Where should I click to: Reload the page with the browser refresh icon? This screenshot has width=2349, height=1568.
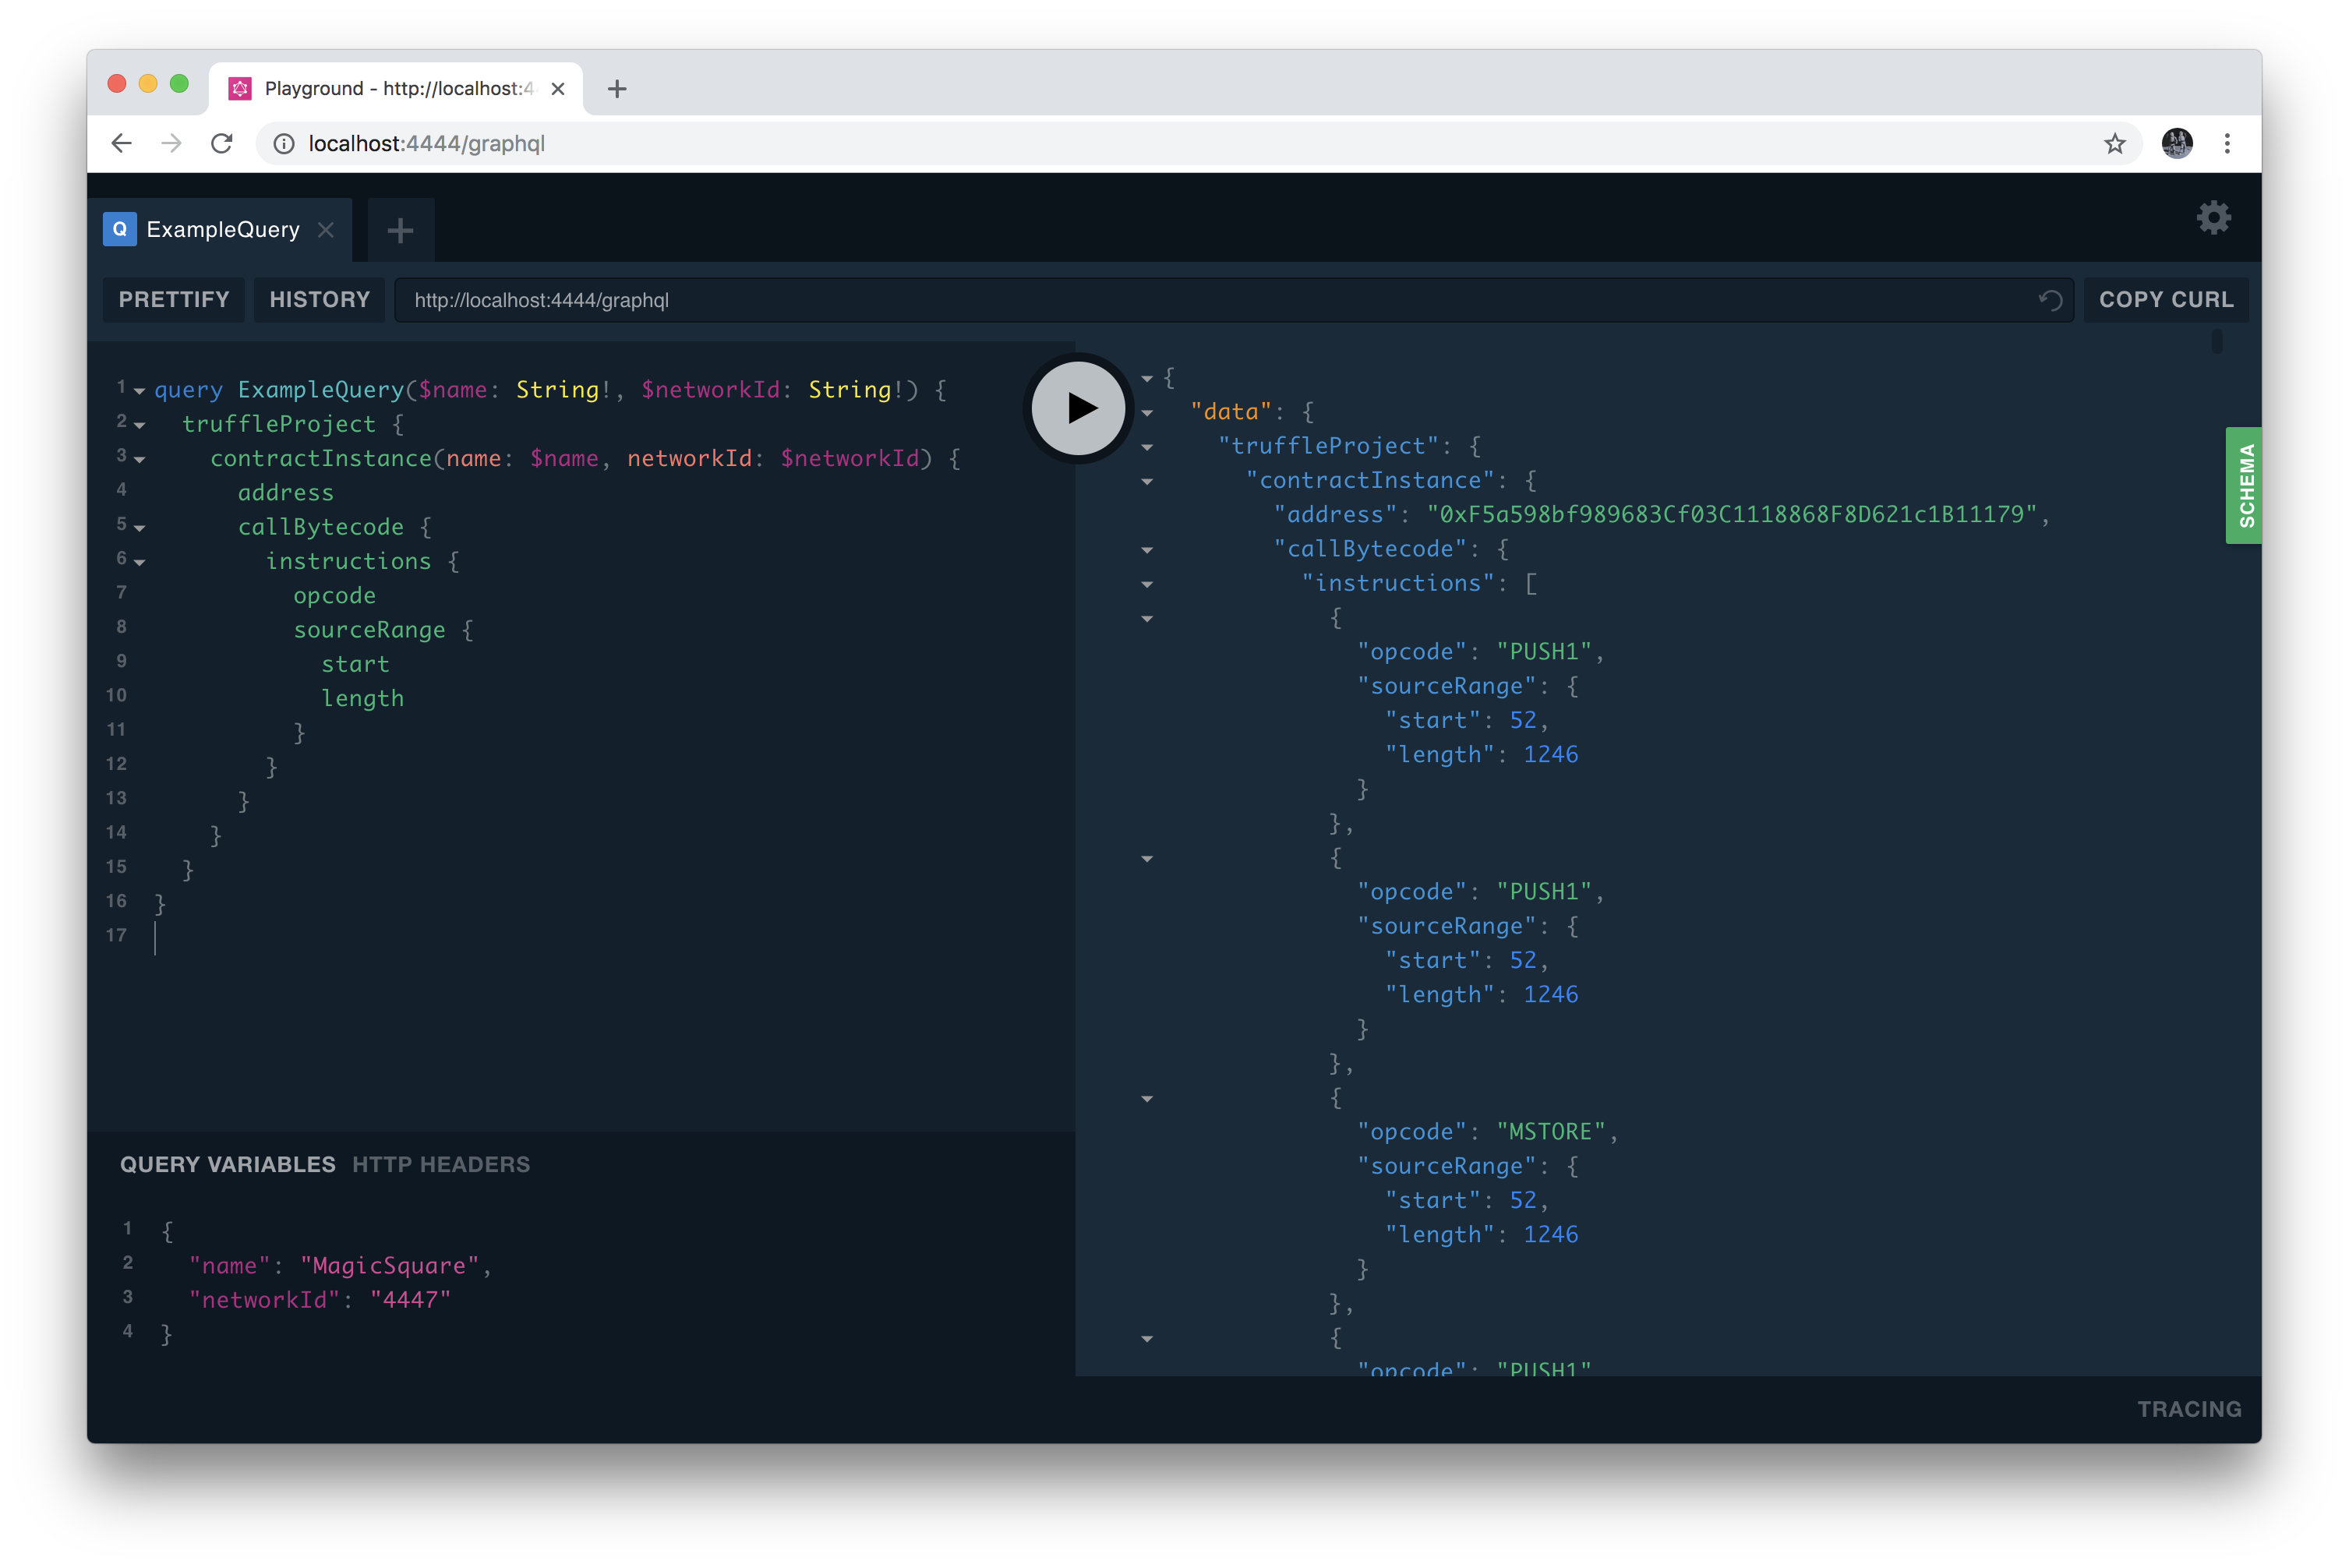(x=222, y=143)
